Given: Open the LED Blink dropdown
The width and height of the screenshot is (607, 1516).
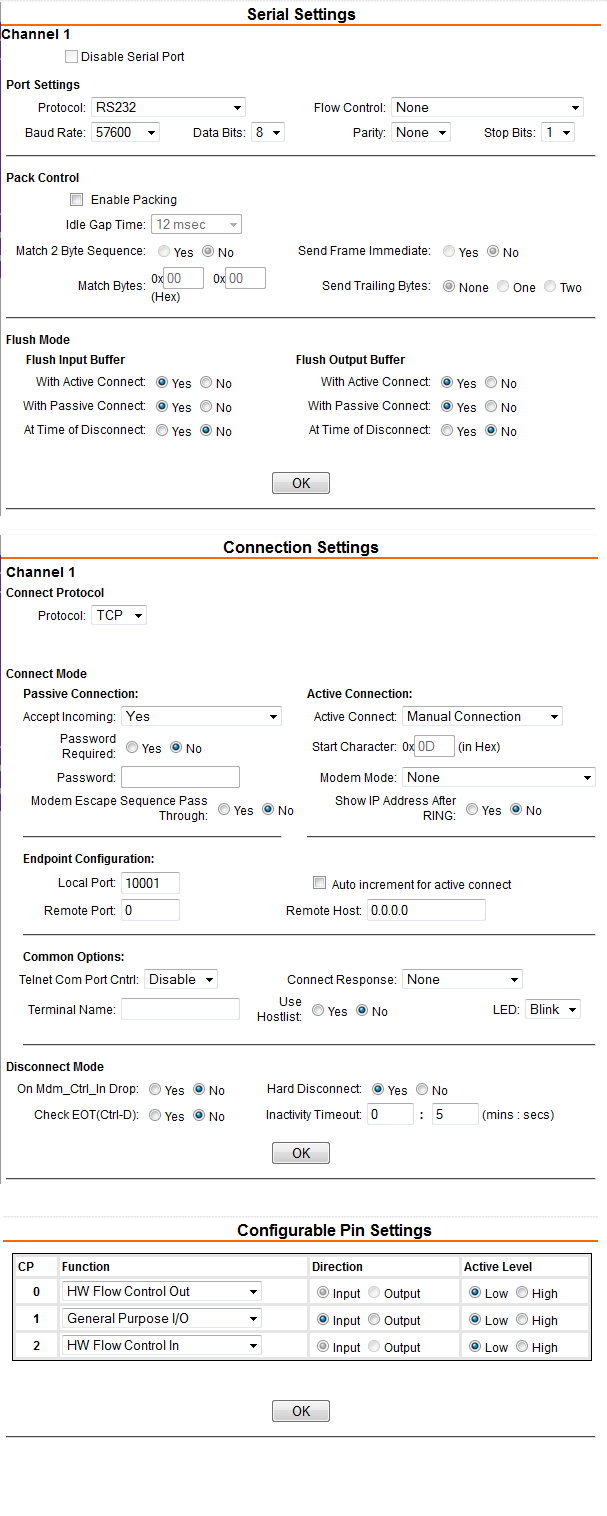Looking at the screenshot, I should click(x=552, y=1010).
